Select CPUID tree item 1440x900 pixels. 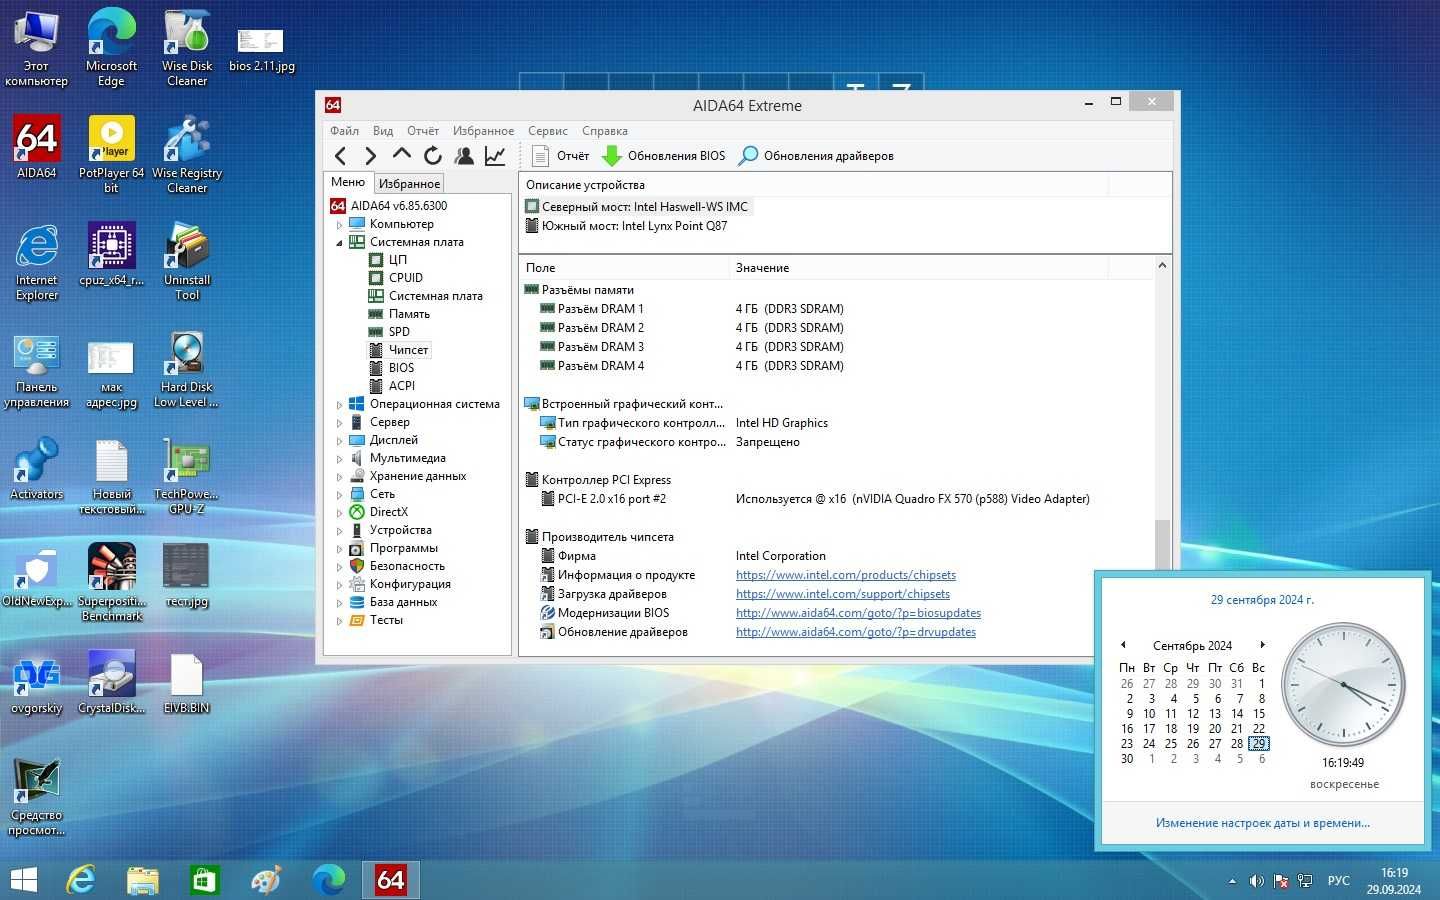406,277
